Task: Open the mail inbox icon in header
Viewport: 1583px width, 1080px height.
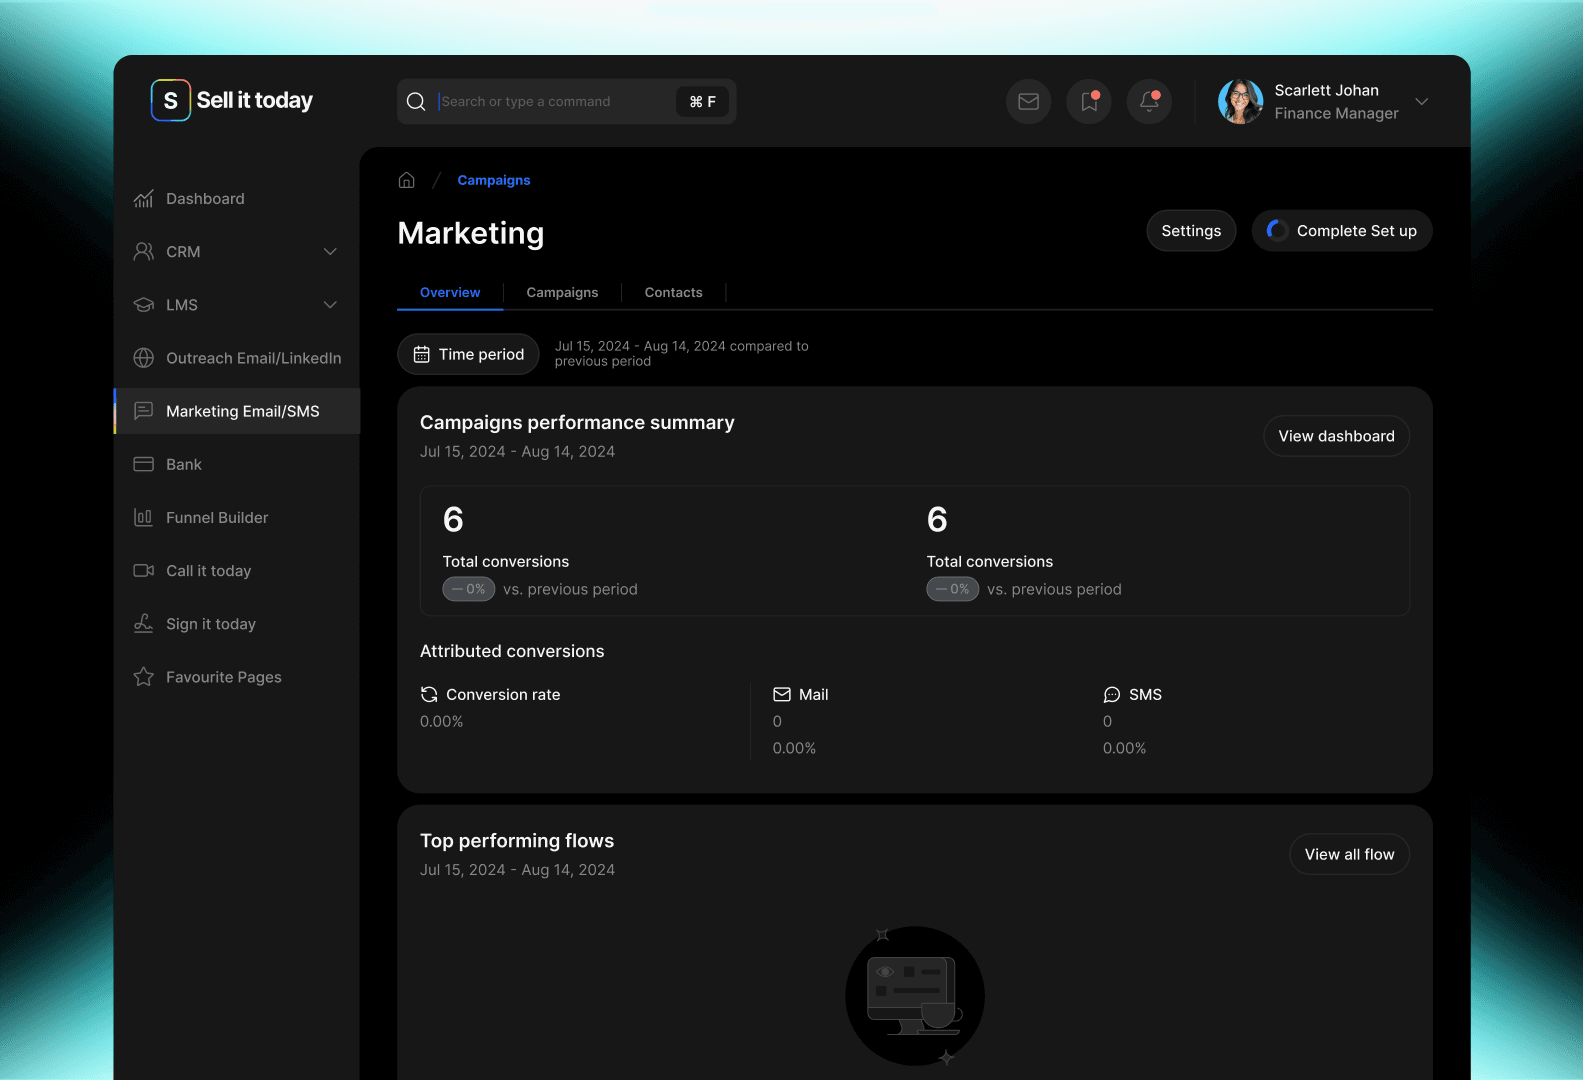Action: [1028, 102]
